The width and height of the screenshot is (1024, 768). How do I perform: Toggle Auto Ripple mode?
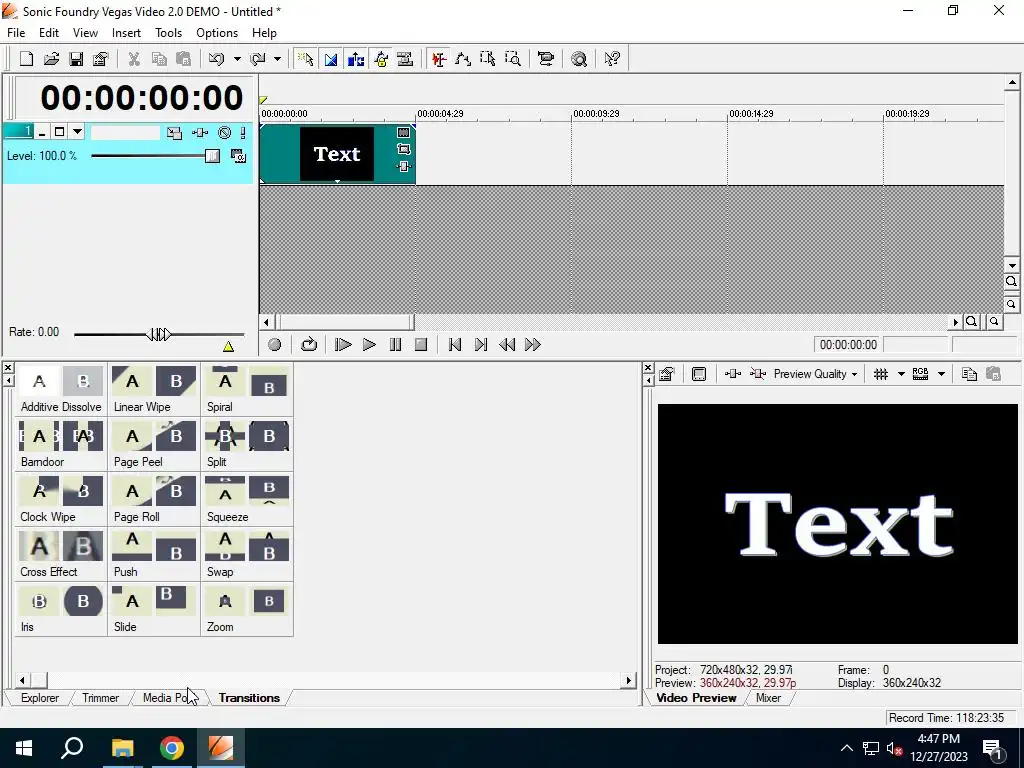355,59
